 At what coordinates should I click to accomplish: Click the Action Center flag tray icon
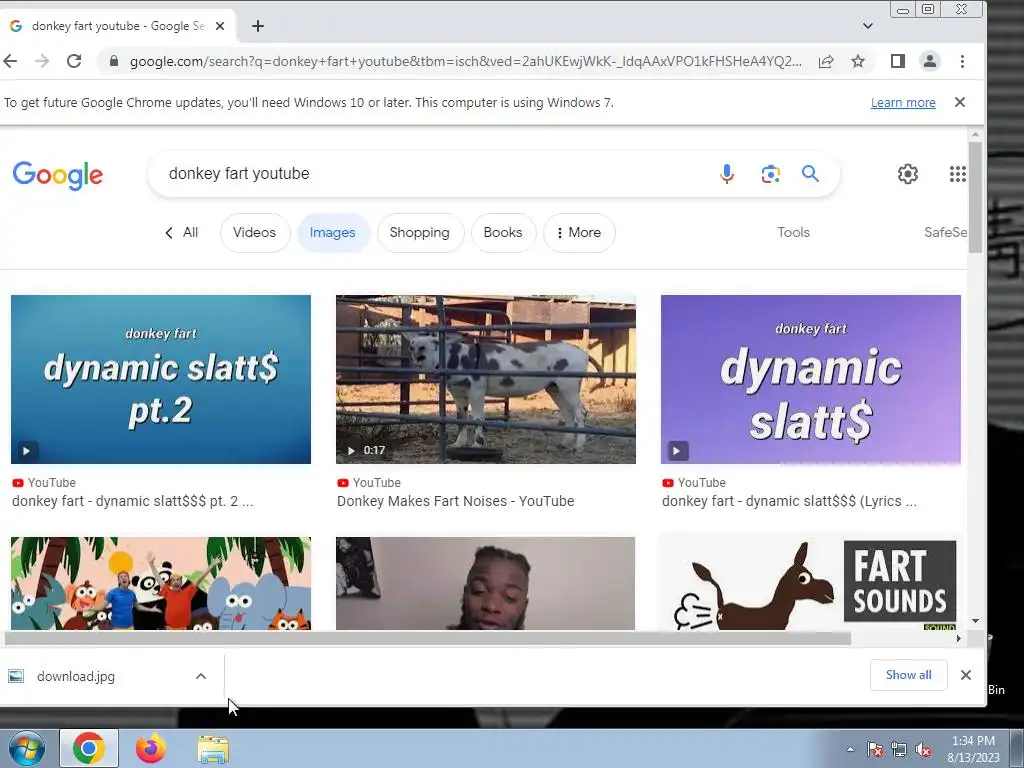coord(875,749)
